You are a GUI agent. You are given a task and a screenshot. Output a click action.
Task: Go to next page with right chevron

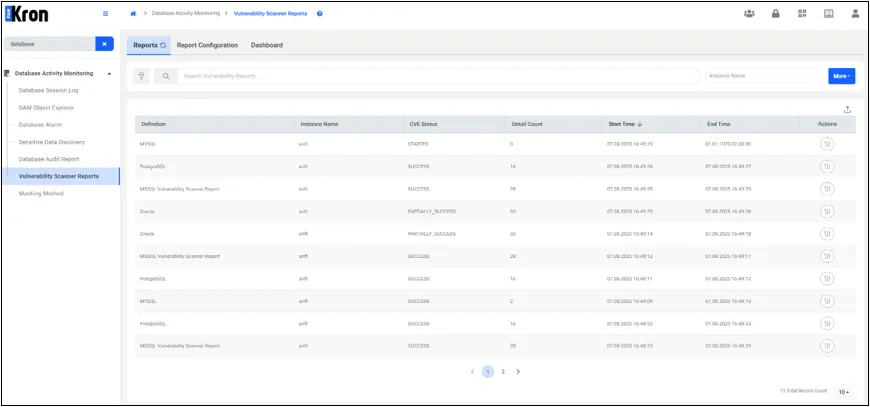pos(518,372)
